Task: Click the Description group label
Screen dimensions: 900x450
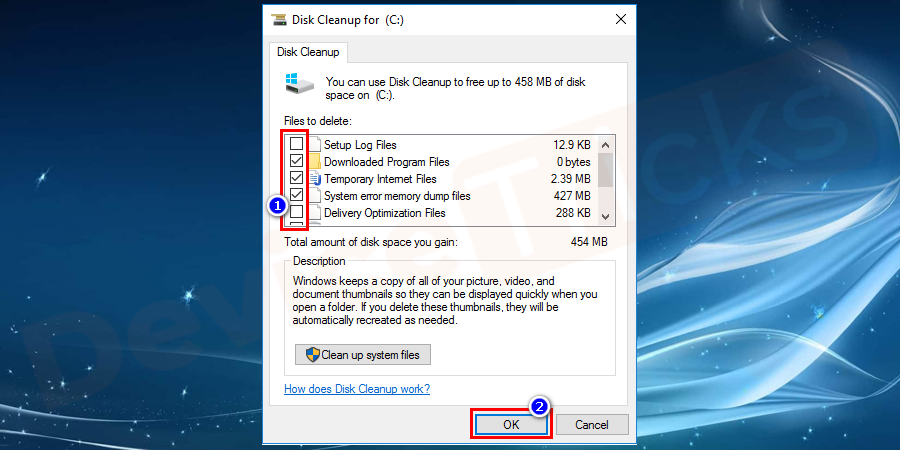Action: pyautogui.click(x=319, y=261)
